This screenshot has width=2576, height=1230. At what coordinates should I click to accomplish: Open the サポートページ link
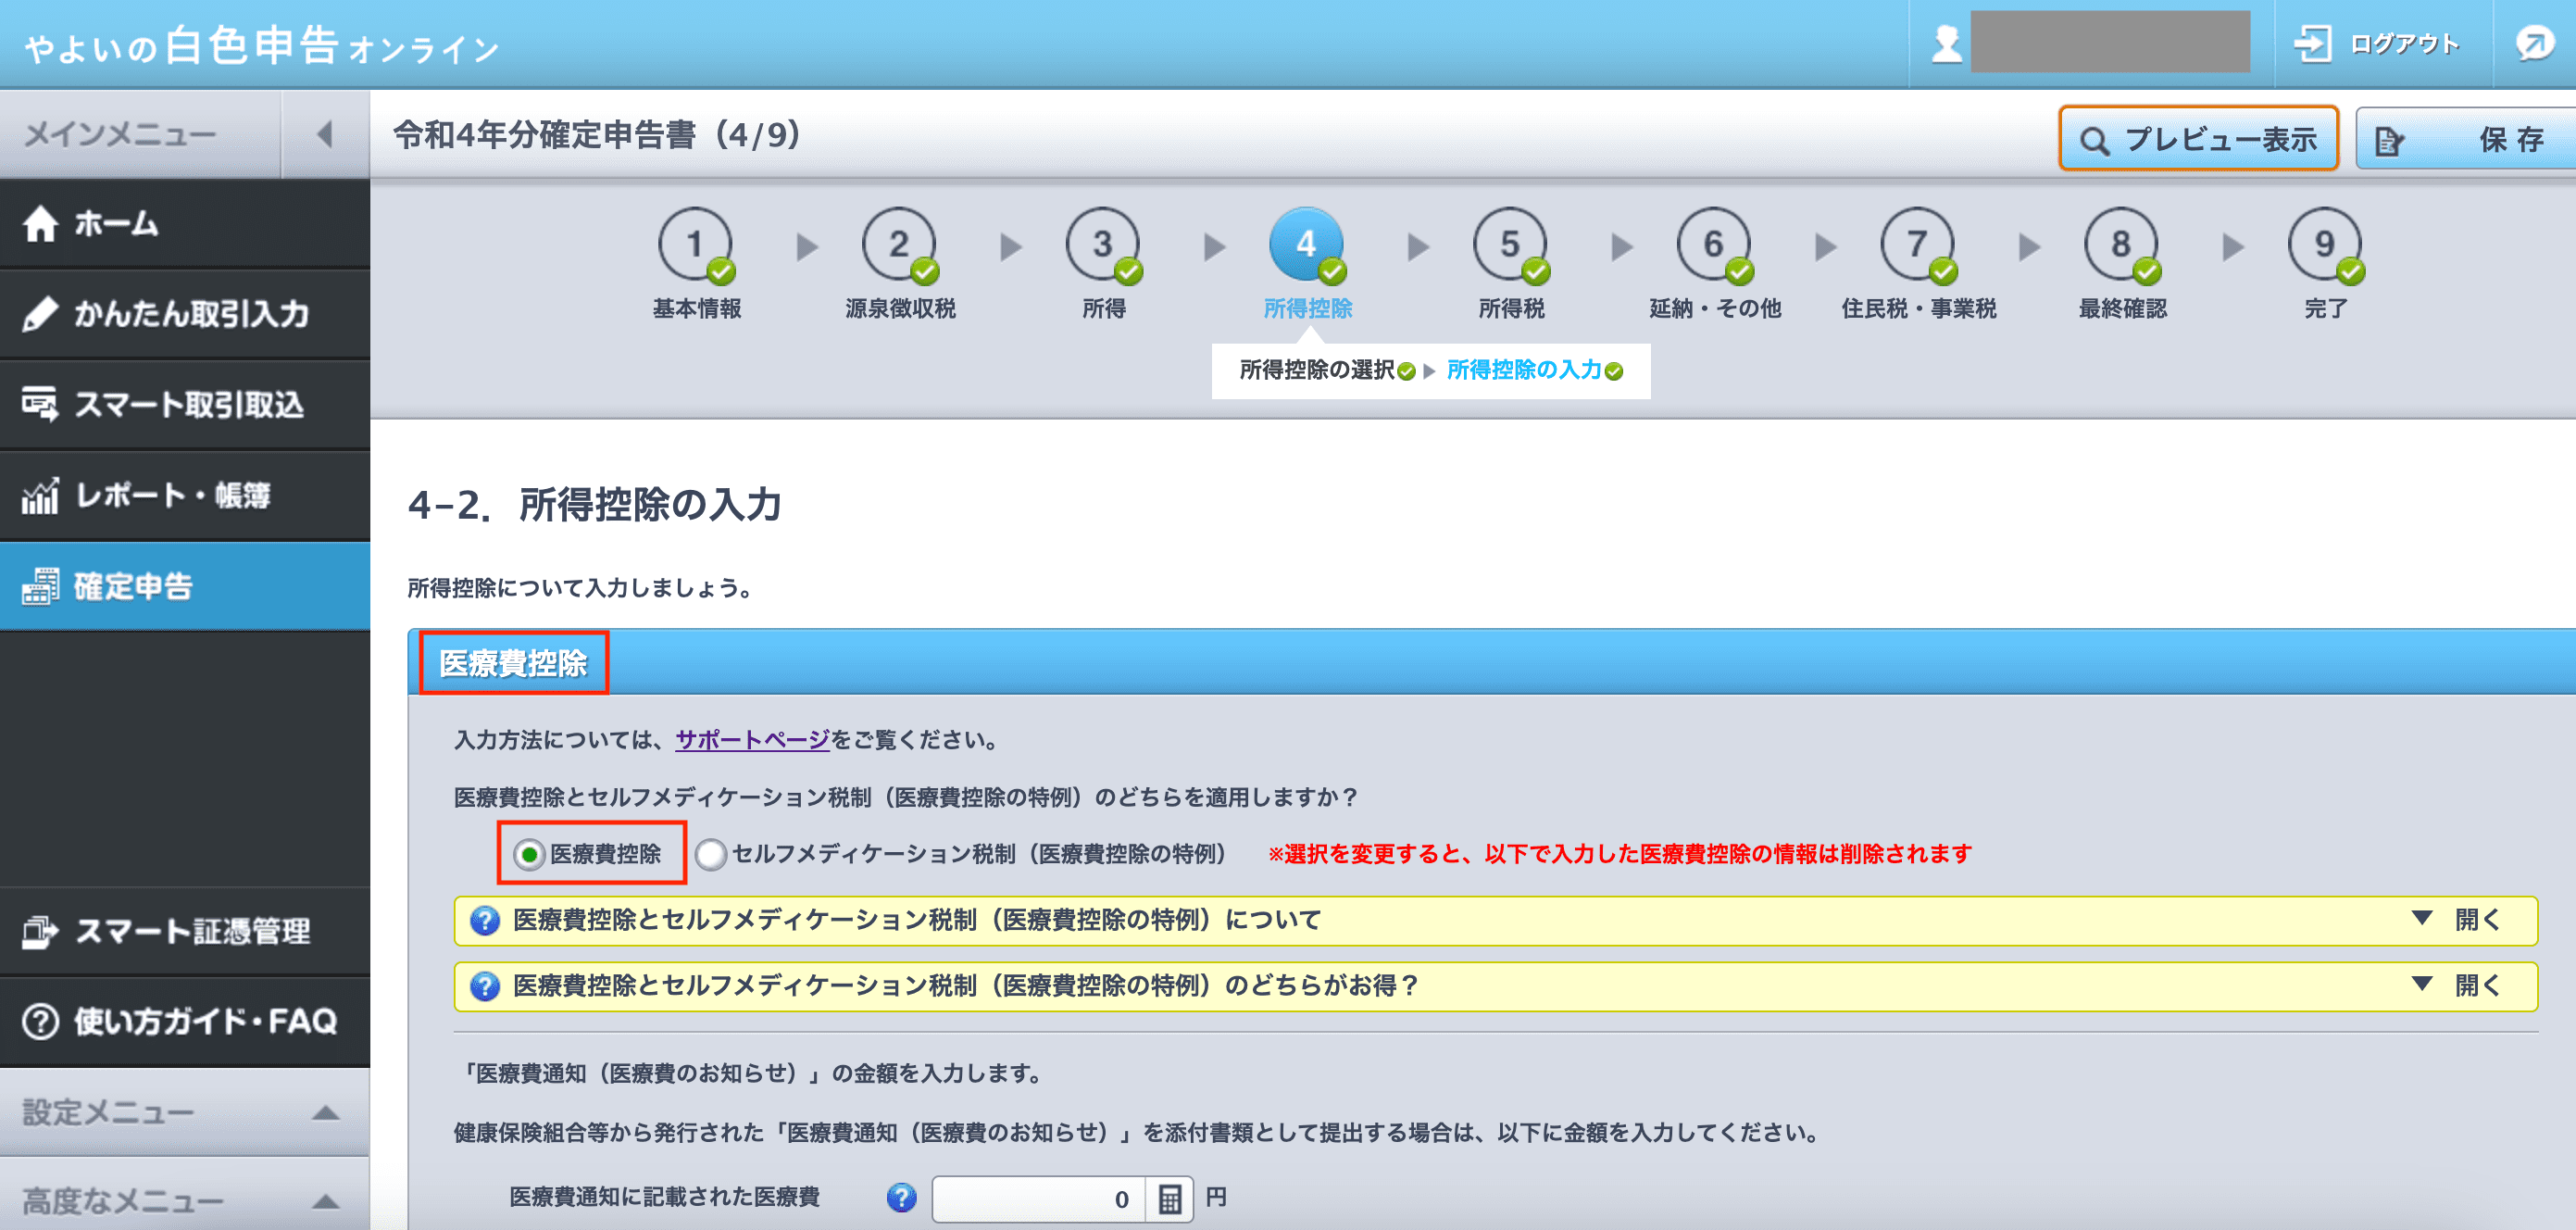[752, 740]
